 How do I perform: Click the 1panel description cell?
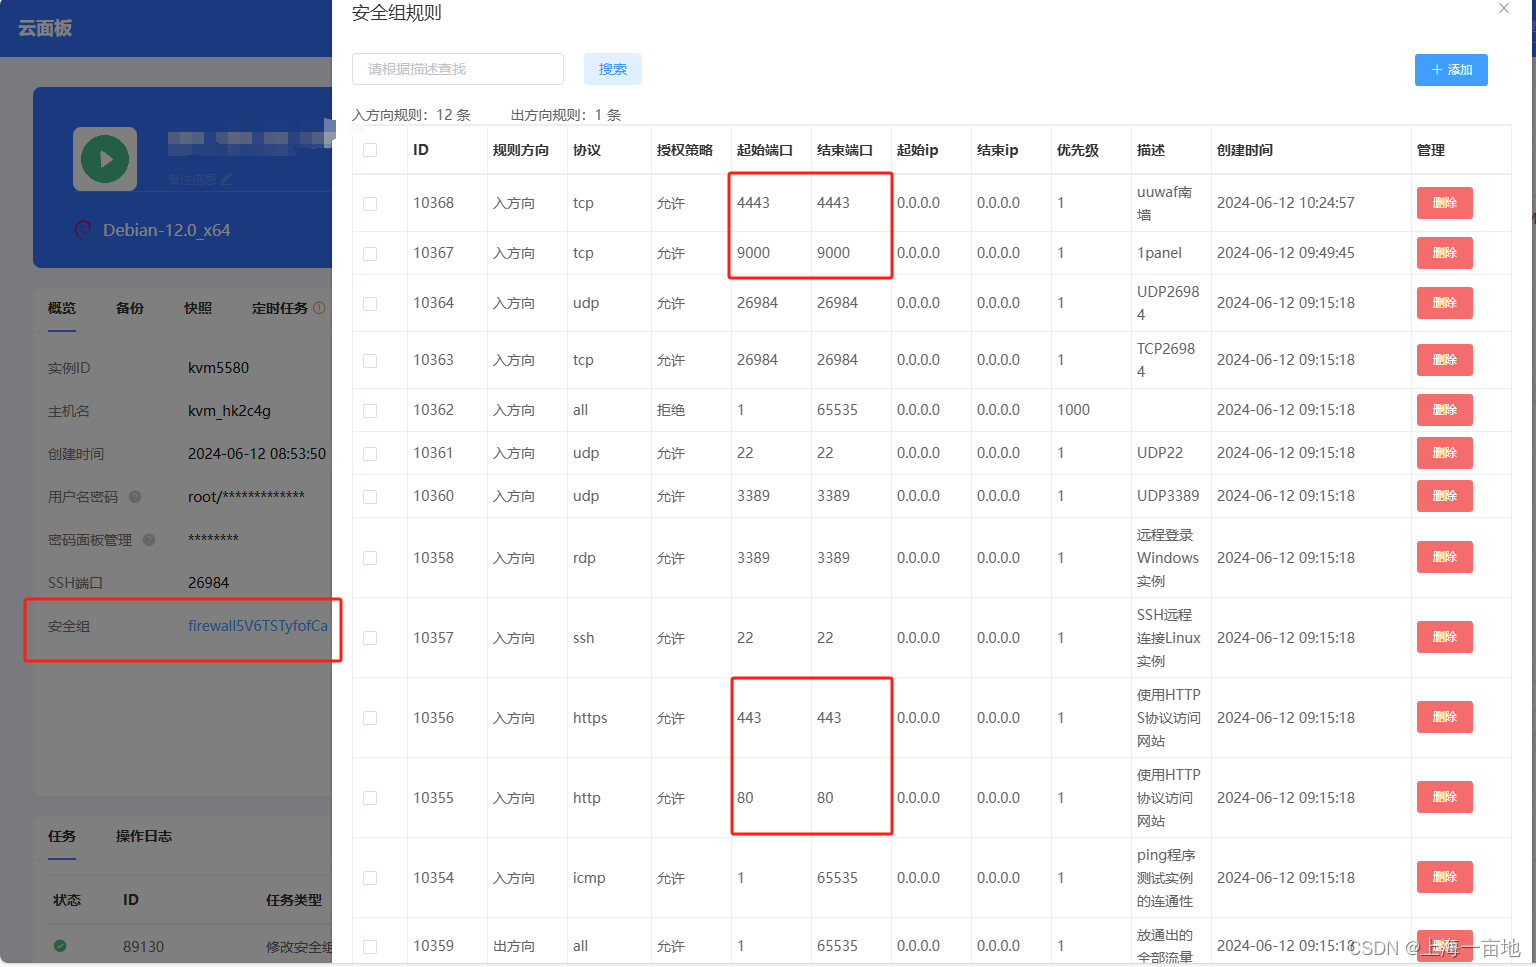point(1159,253)
